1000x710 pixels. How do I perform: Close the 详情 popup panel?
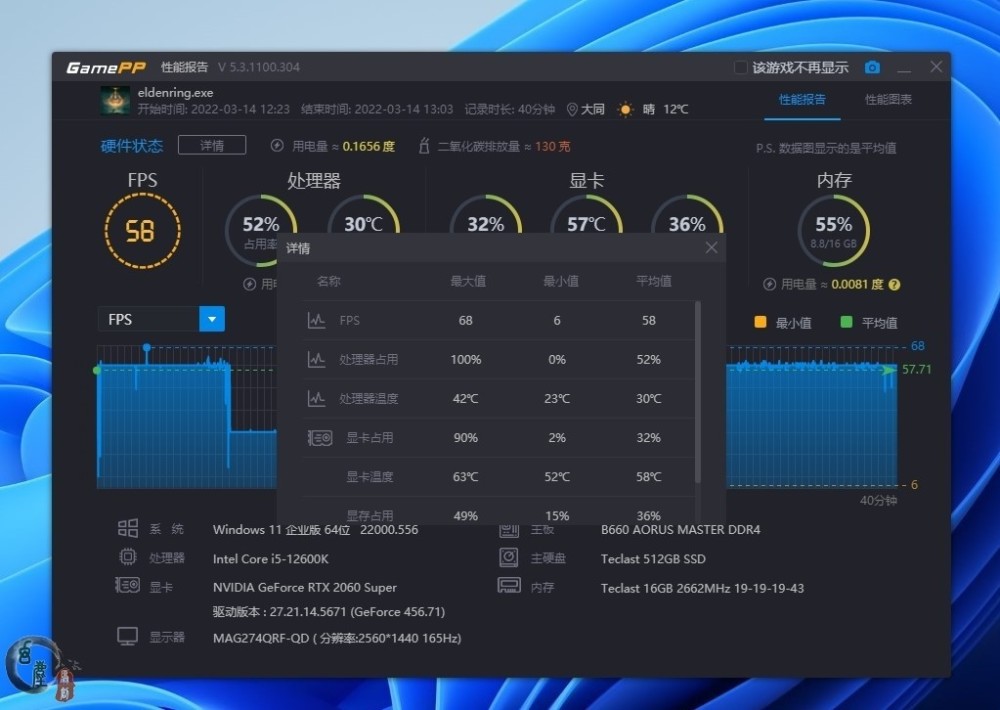(711, 248)
